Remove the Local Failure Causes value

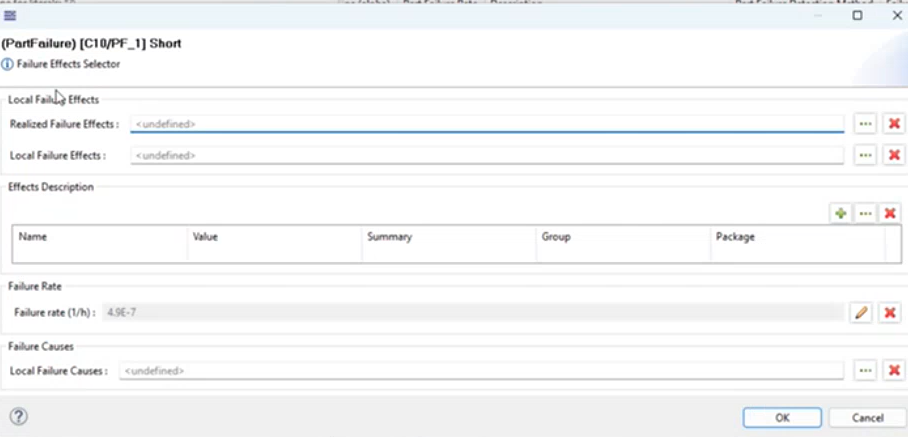click(894, 370)
